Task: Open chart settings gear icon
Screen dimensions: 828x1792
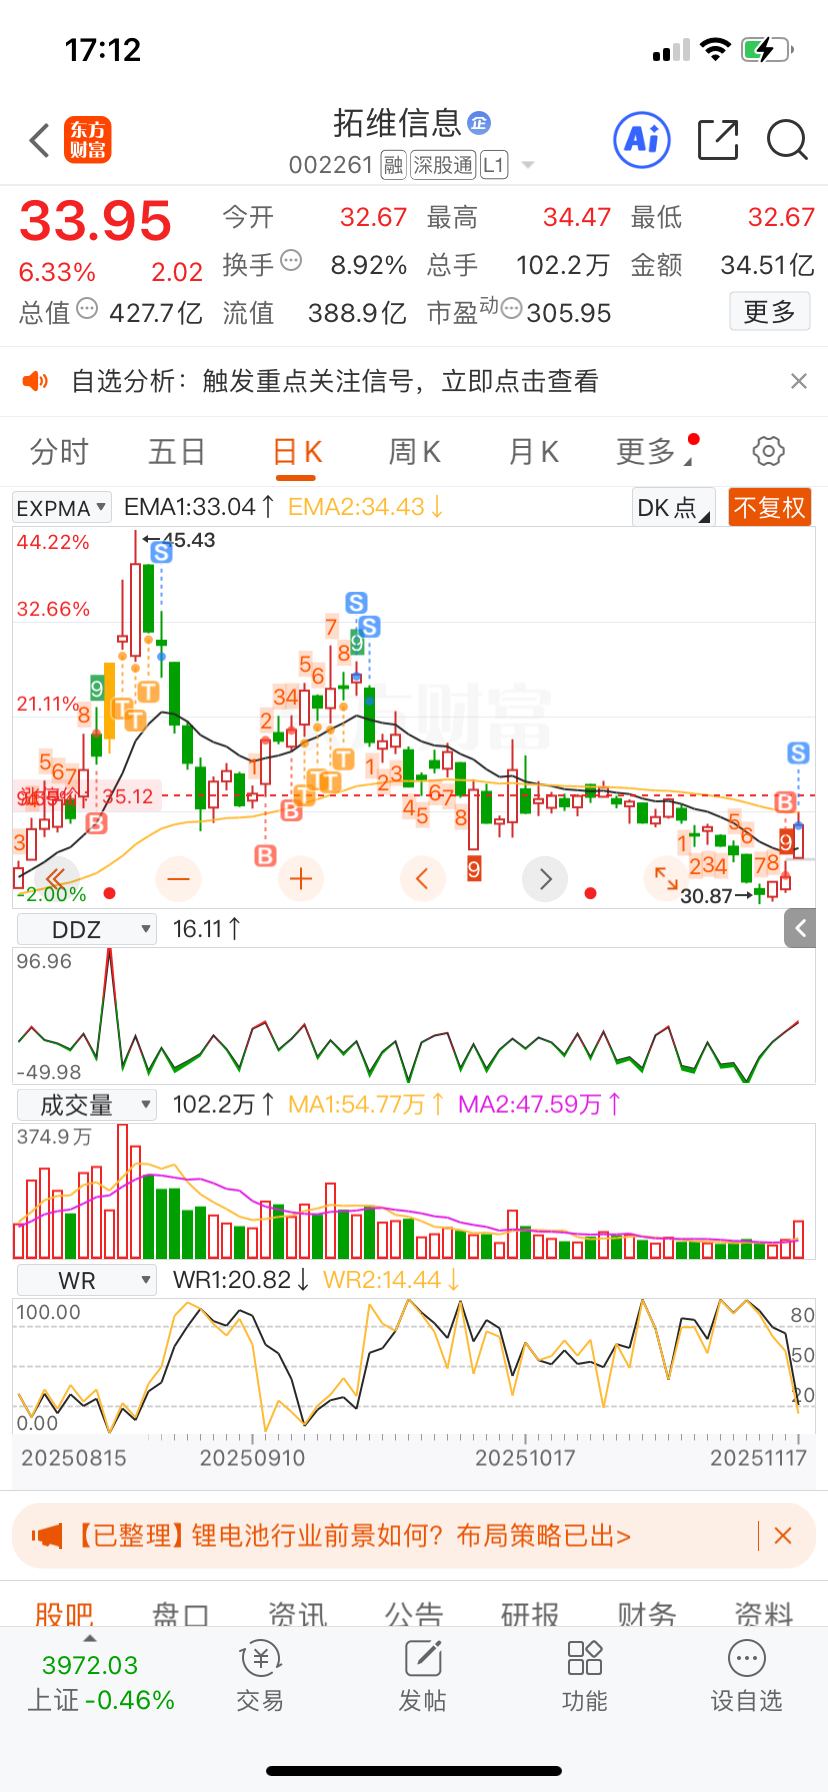Action: (x=768, y=451)
